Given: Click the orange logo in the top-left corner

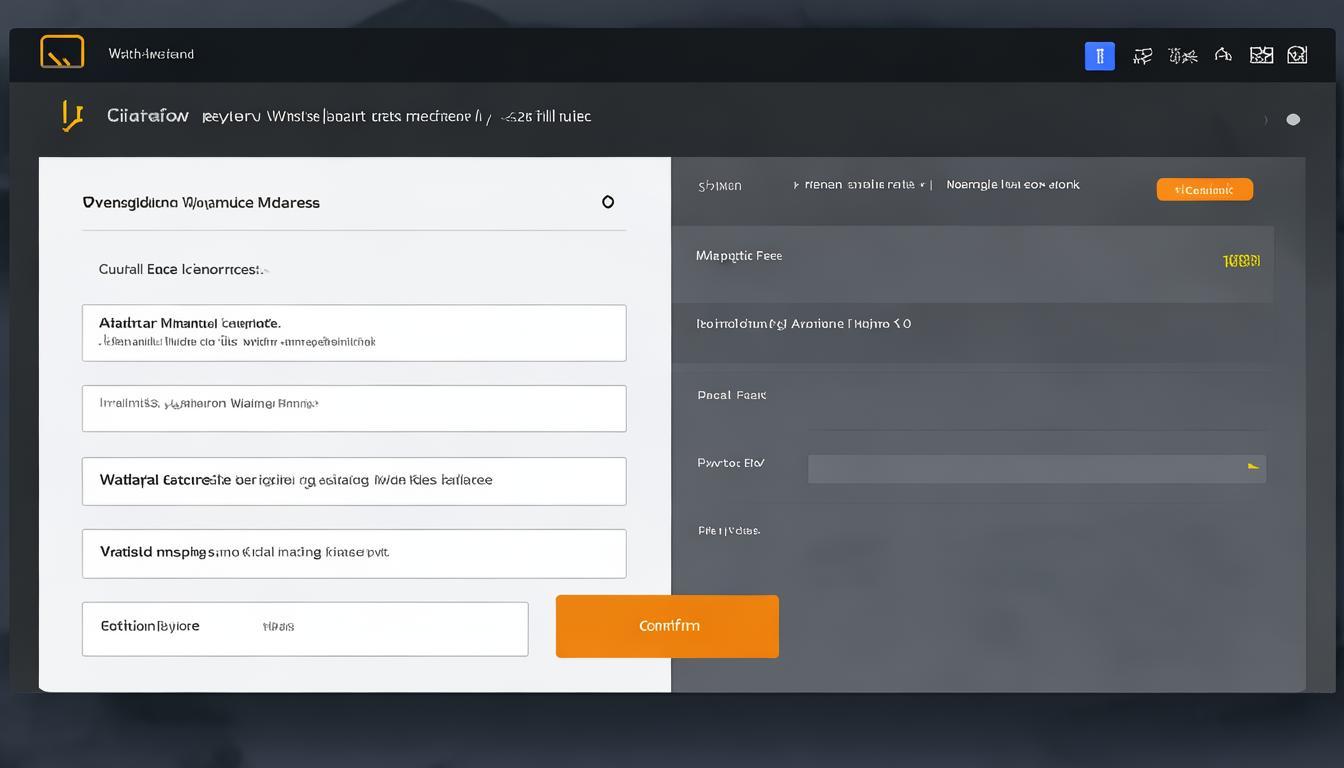Looking at the screenshot, I should [62, 52].
